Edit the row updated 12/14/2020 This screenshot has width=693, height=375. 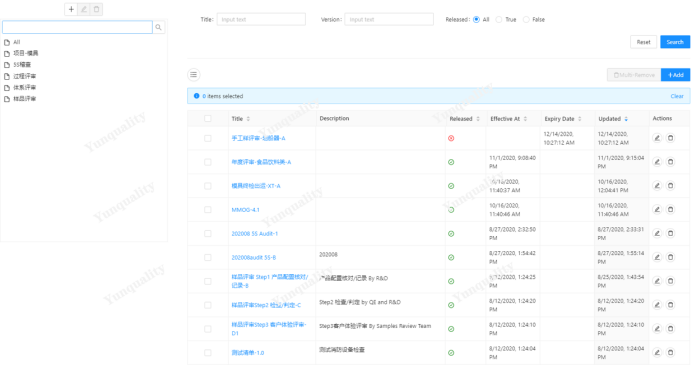click(x=657, y=138)
